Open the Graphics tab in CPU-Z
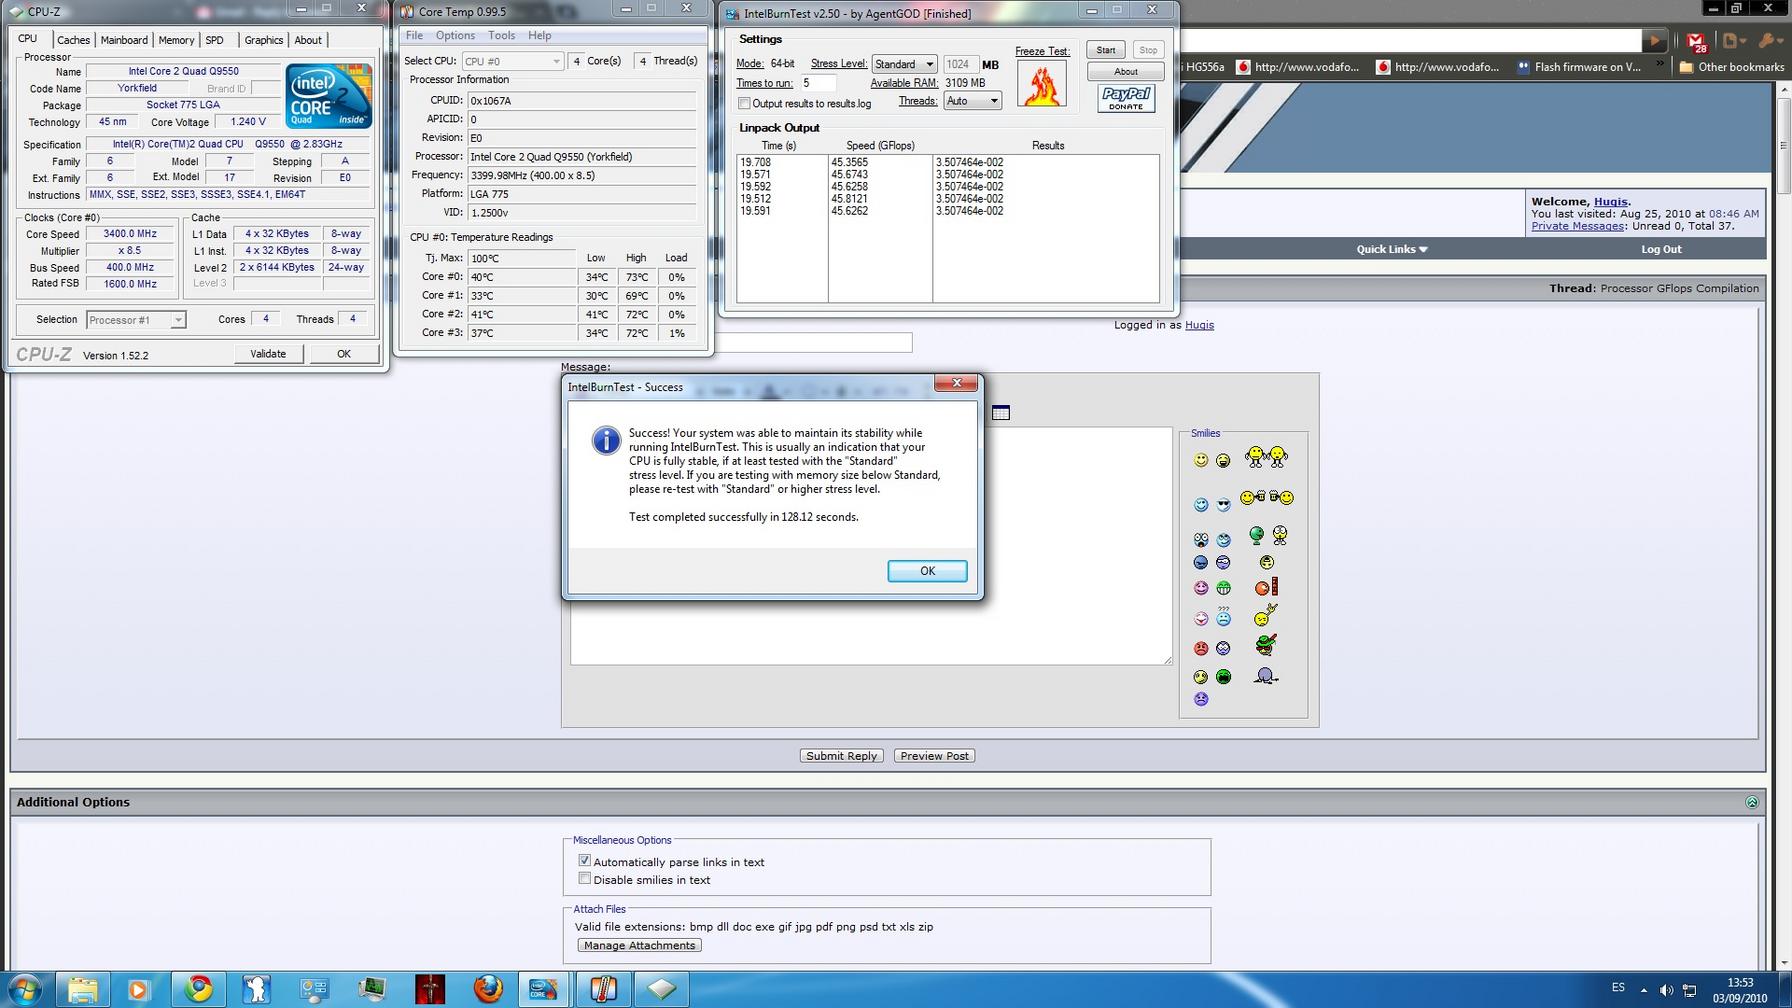This screenshot has height=1008, width=1792. click(263, 40)
